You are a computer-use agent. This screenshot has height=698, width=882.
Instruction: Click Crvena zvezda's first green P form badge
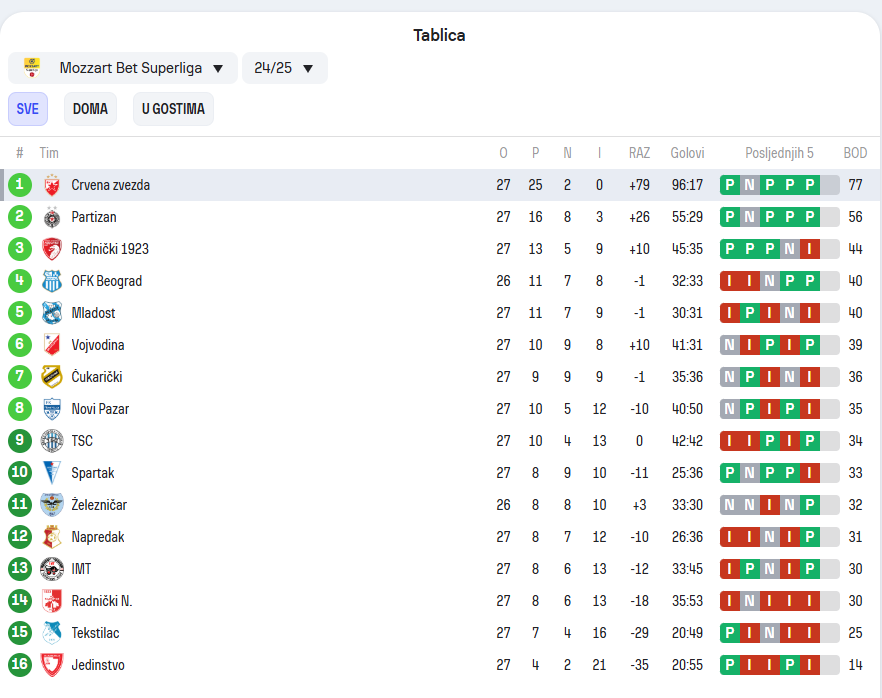click(730, 185)
